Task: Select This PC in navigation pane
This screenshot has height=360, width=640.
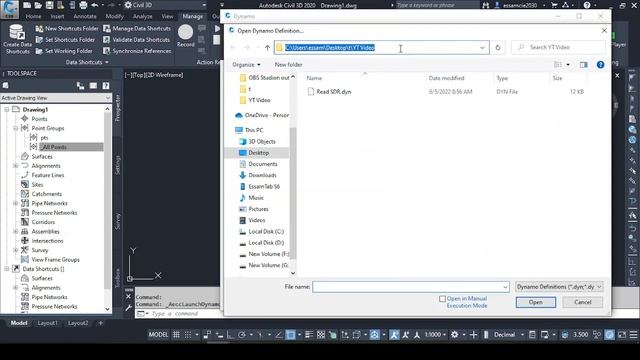Action: pyautogui.click(x=254, y=130)
